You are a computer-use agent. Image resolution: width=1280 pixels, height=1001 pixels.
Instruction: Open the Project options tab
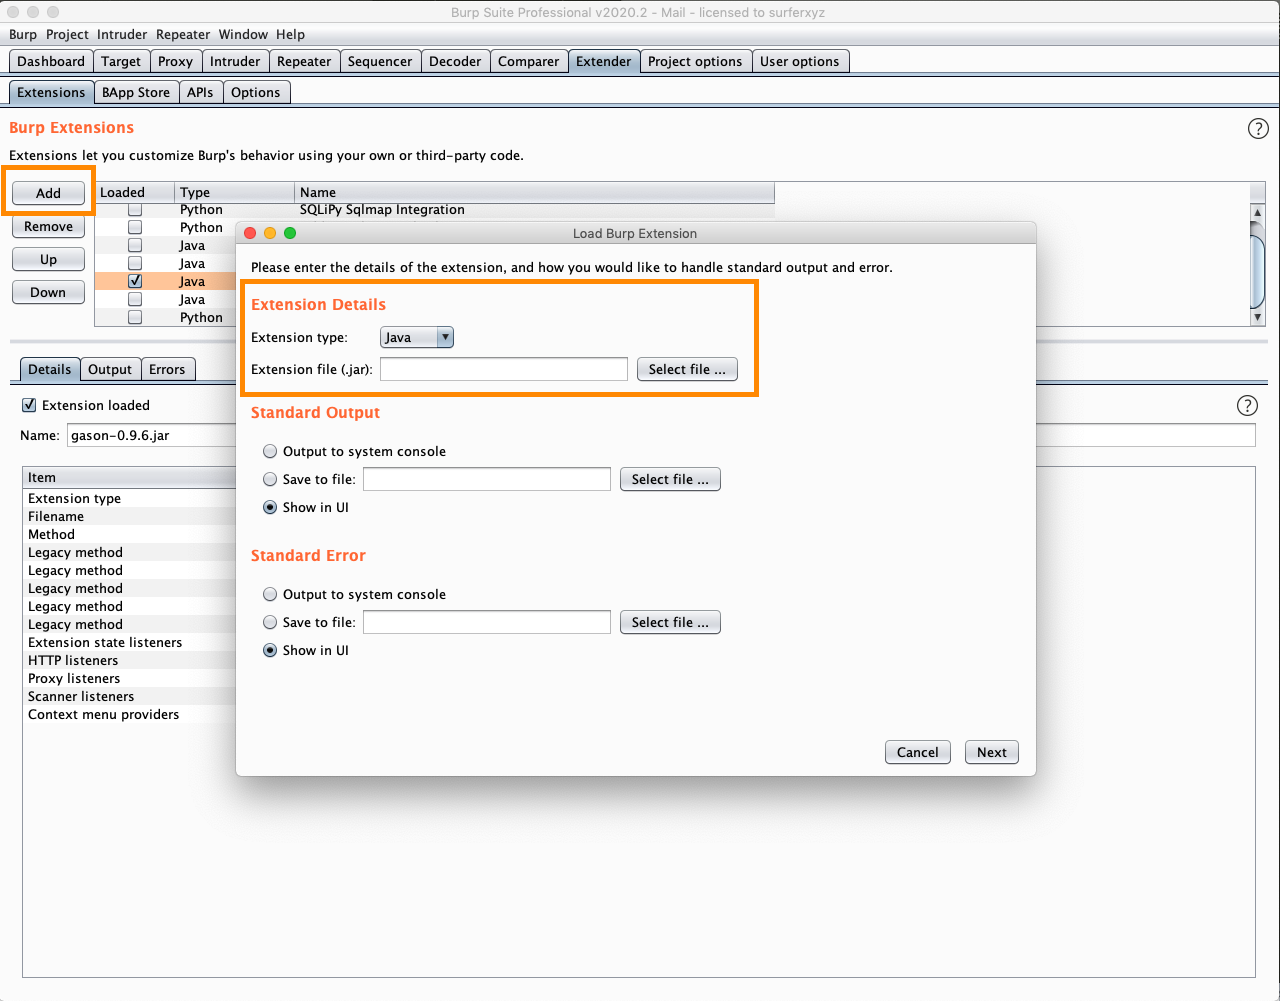click(x=695, y=61)
